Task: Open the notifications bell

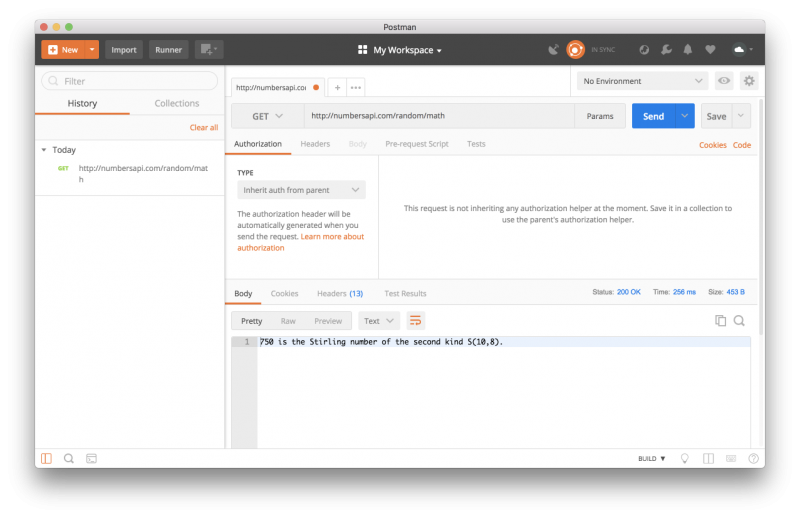Action: click(687, 49)
